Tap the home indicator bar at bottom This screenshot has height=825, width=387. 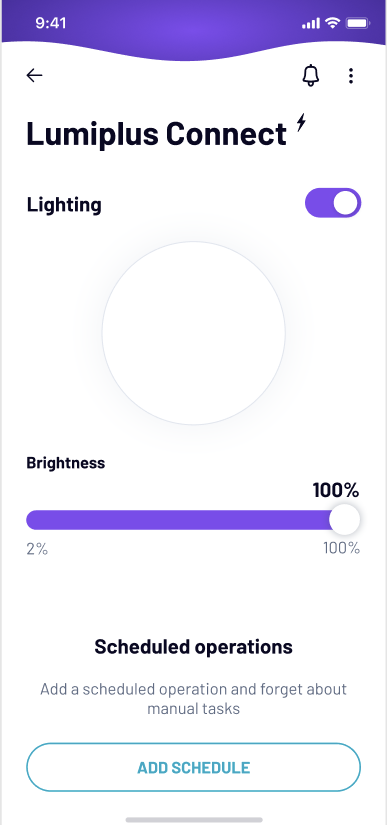[194, 820]
